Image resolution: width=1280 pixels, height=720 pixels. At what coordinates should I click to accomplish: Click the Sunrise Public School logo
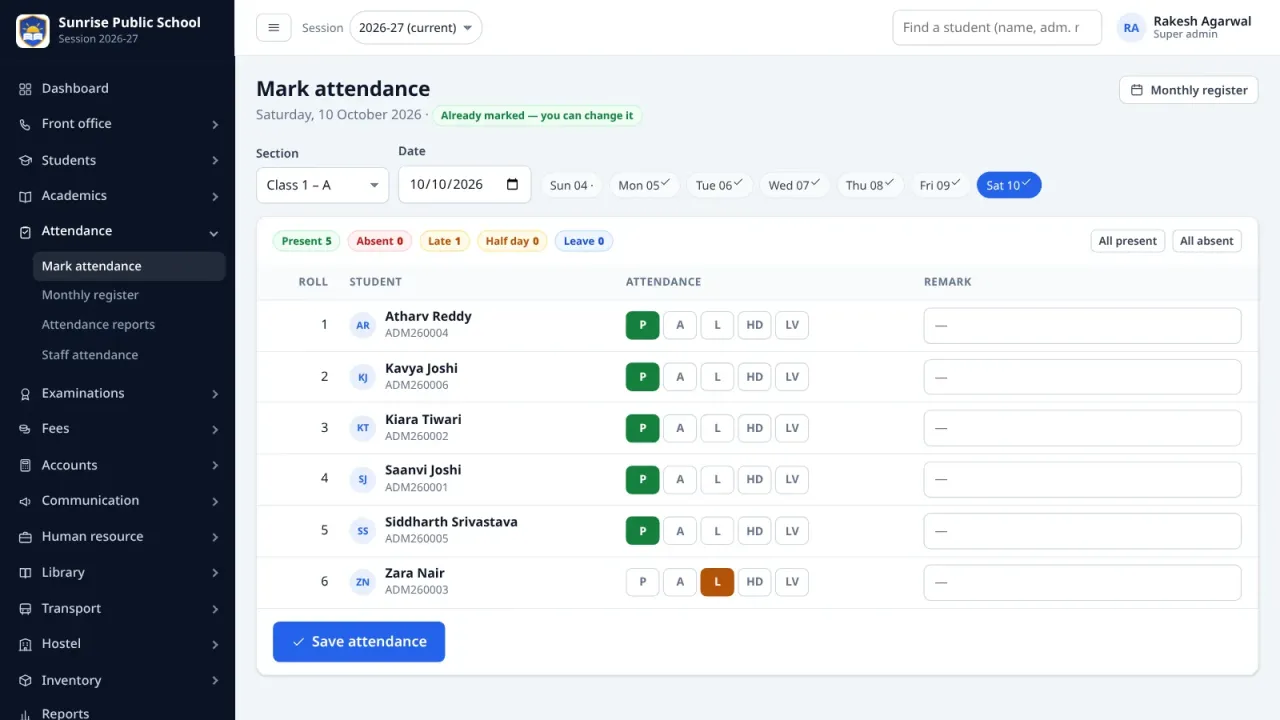(33, 30)
